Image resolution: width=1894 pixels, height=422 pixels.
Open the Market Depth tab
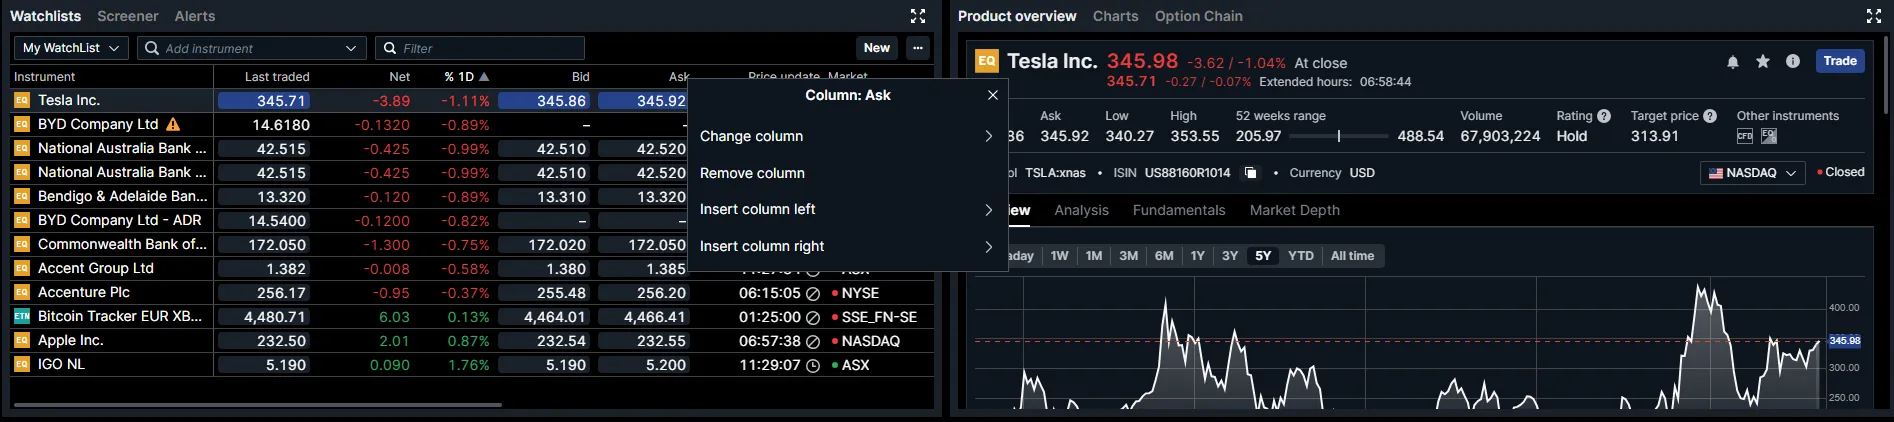point(1294,210)
